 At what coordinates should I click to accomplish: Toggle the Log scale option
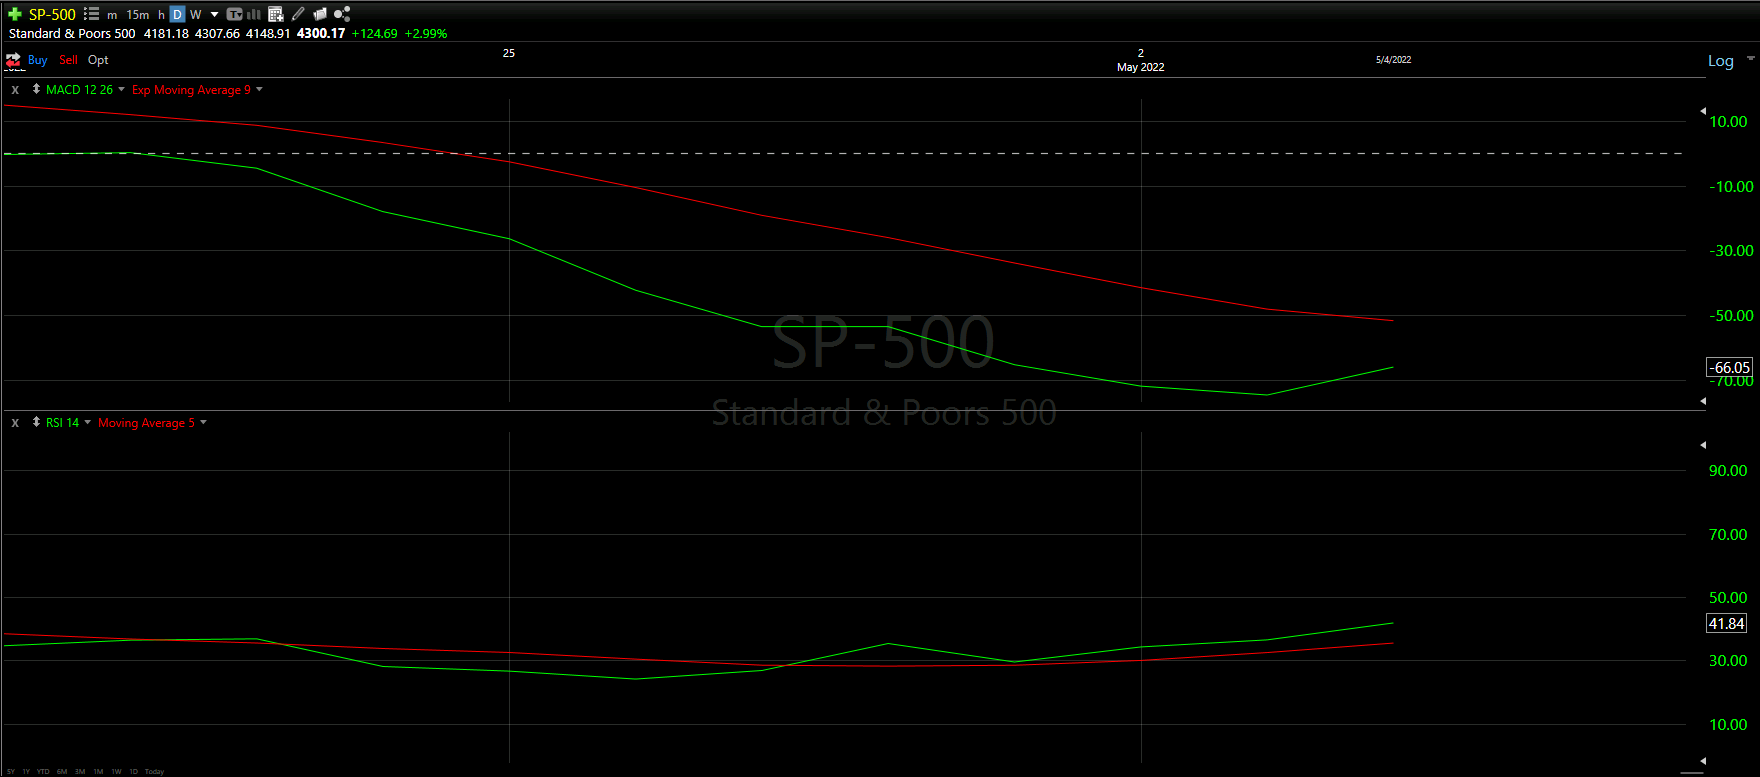click(1720, 61)
